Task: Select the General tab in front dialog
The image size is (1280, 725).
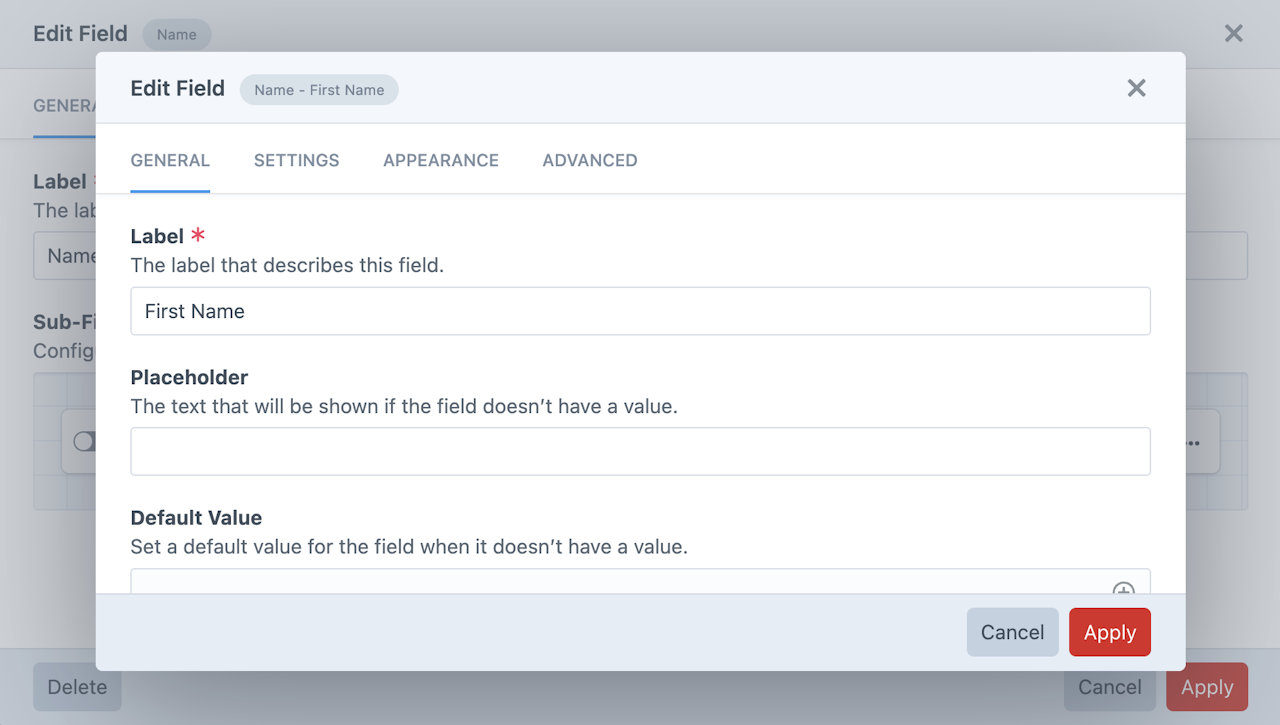Action: click(170, 160)
